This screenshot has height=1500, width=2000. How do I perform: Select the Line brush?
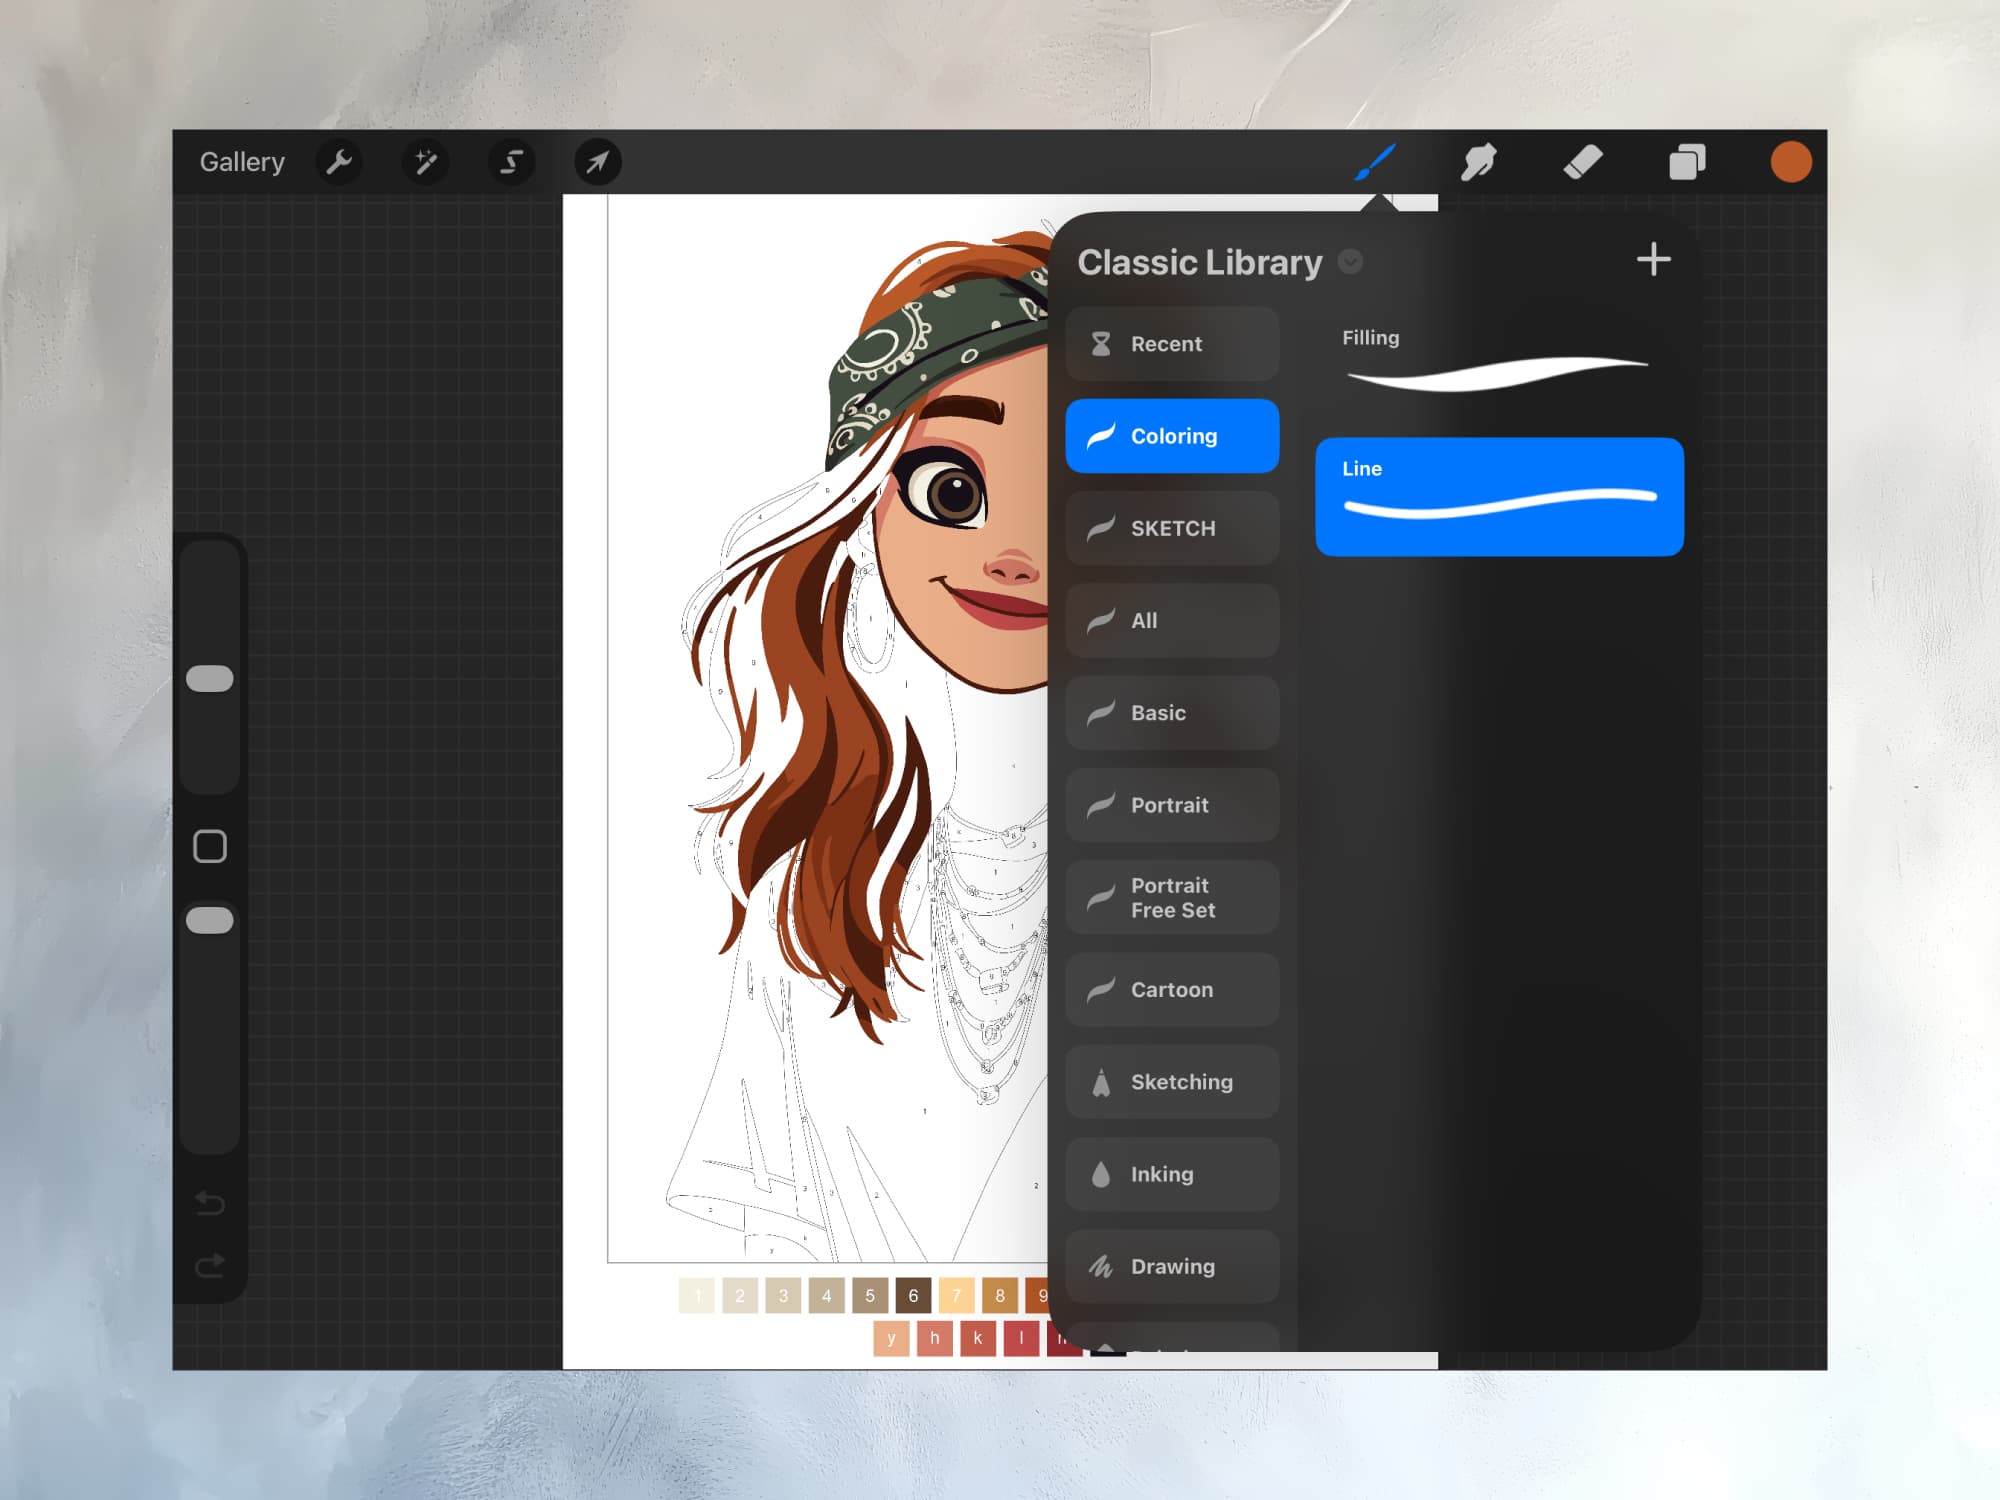click(1498, 495)
